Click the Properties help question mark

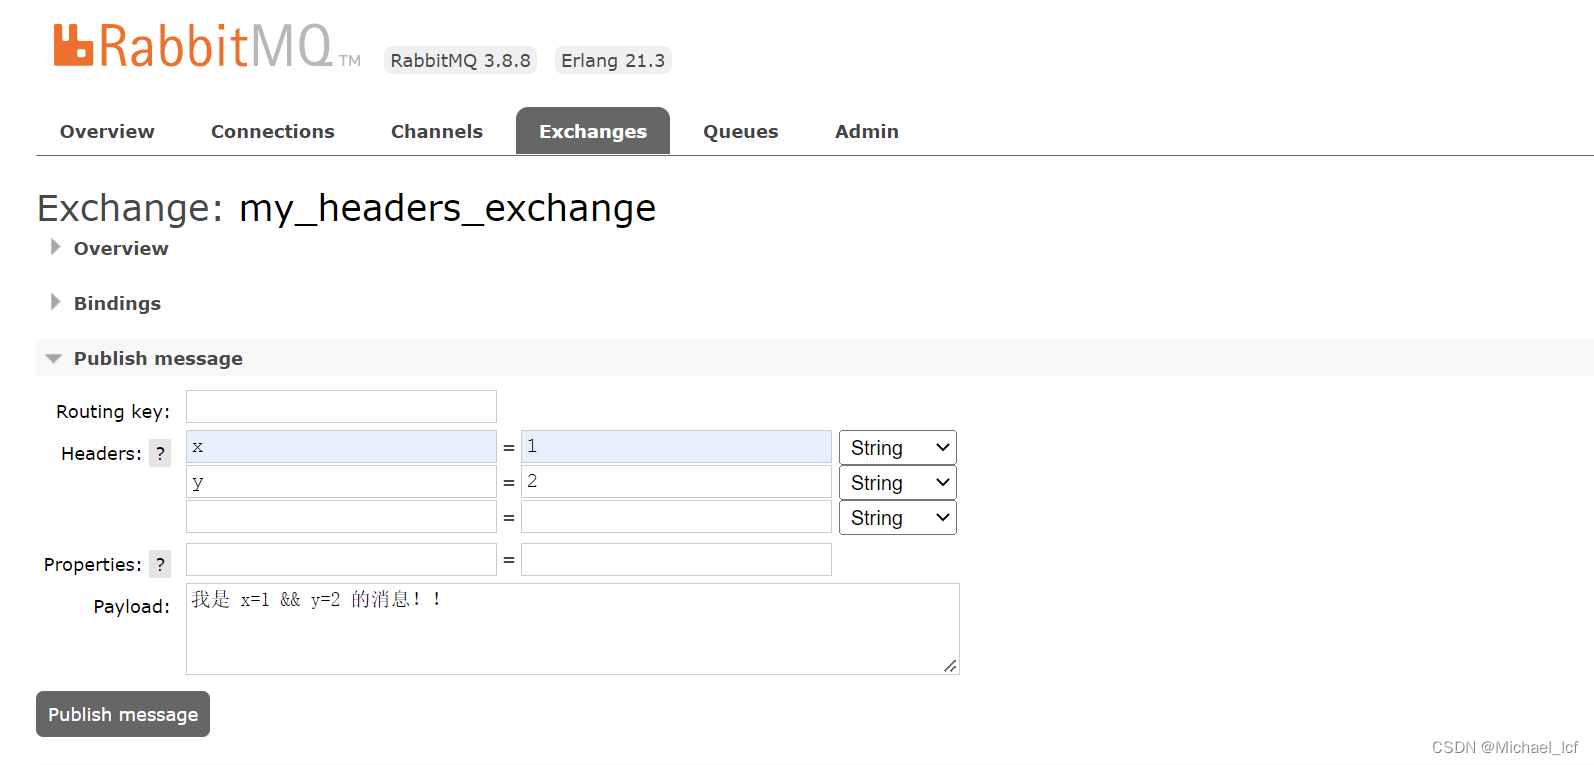coord(160,564)
